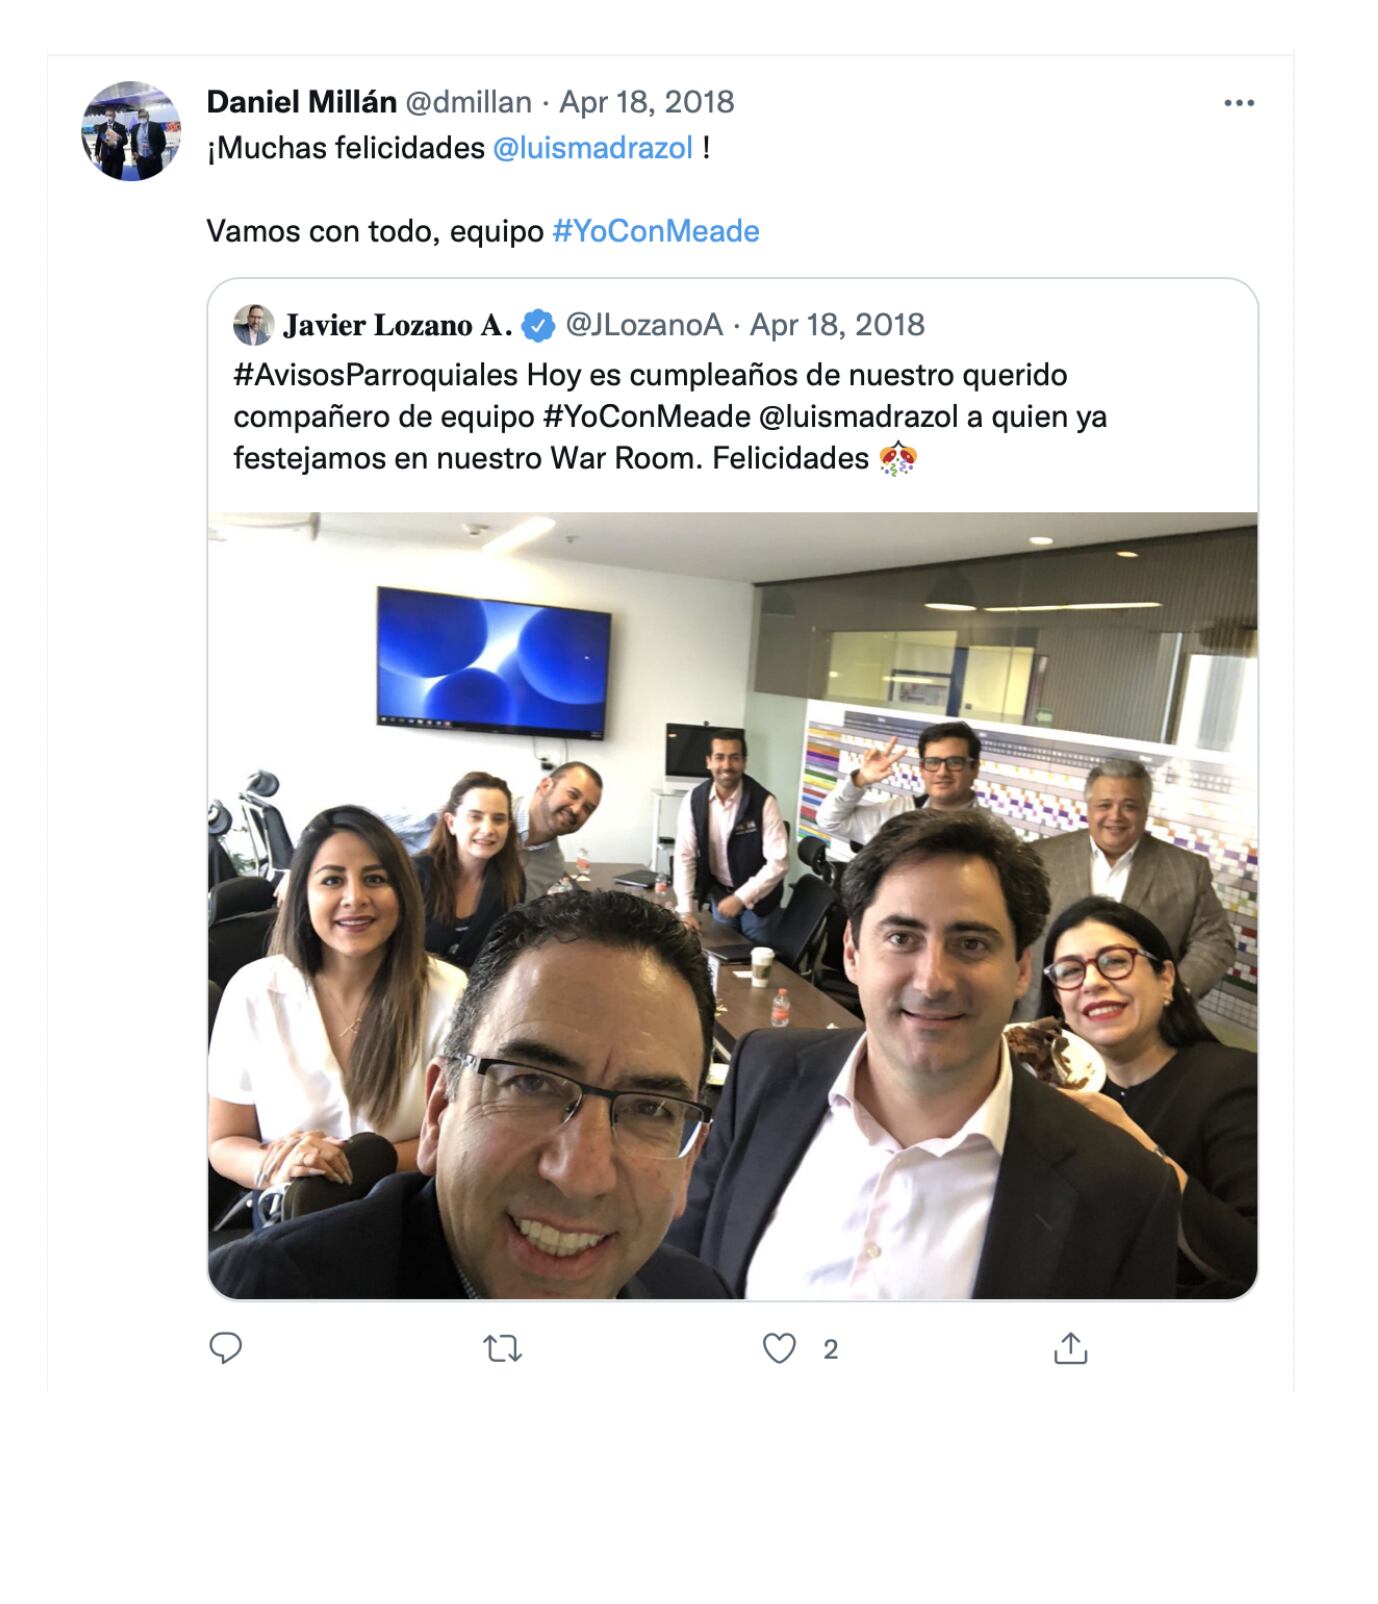Click the Daniel Millán display name
This screenshot has width=1378, height=1604.
302,102
